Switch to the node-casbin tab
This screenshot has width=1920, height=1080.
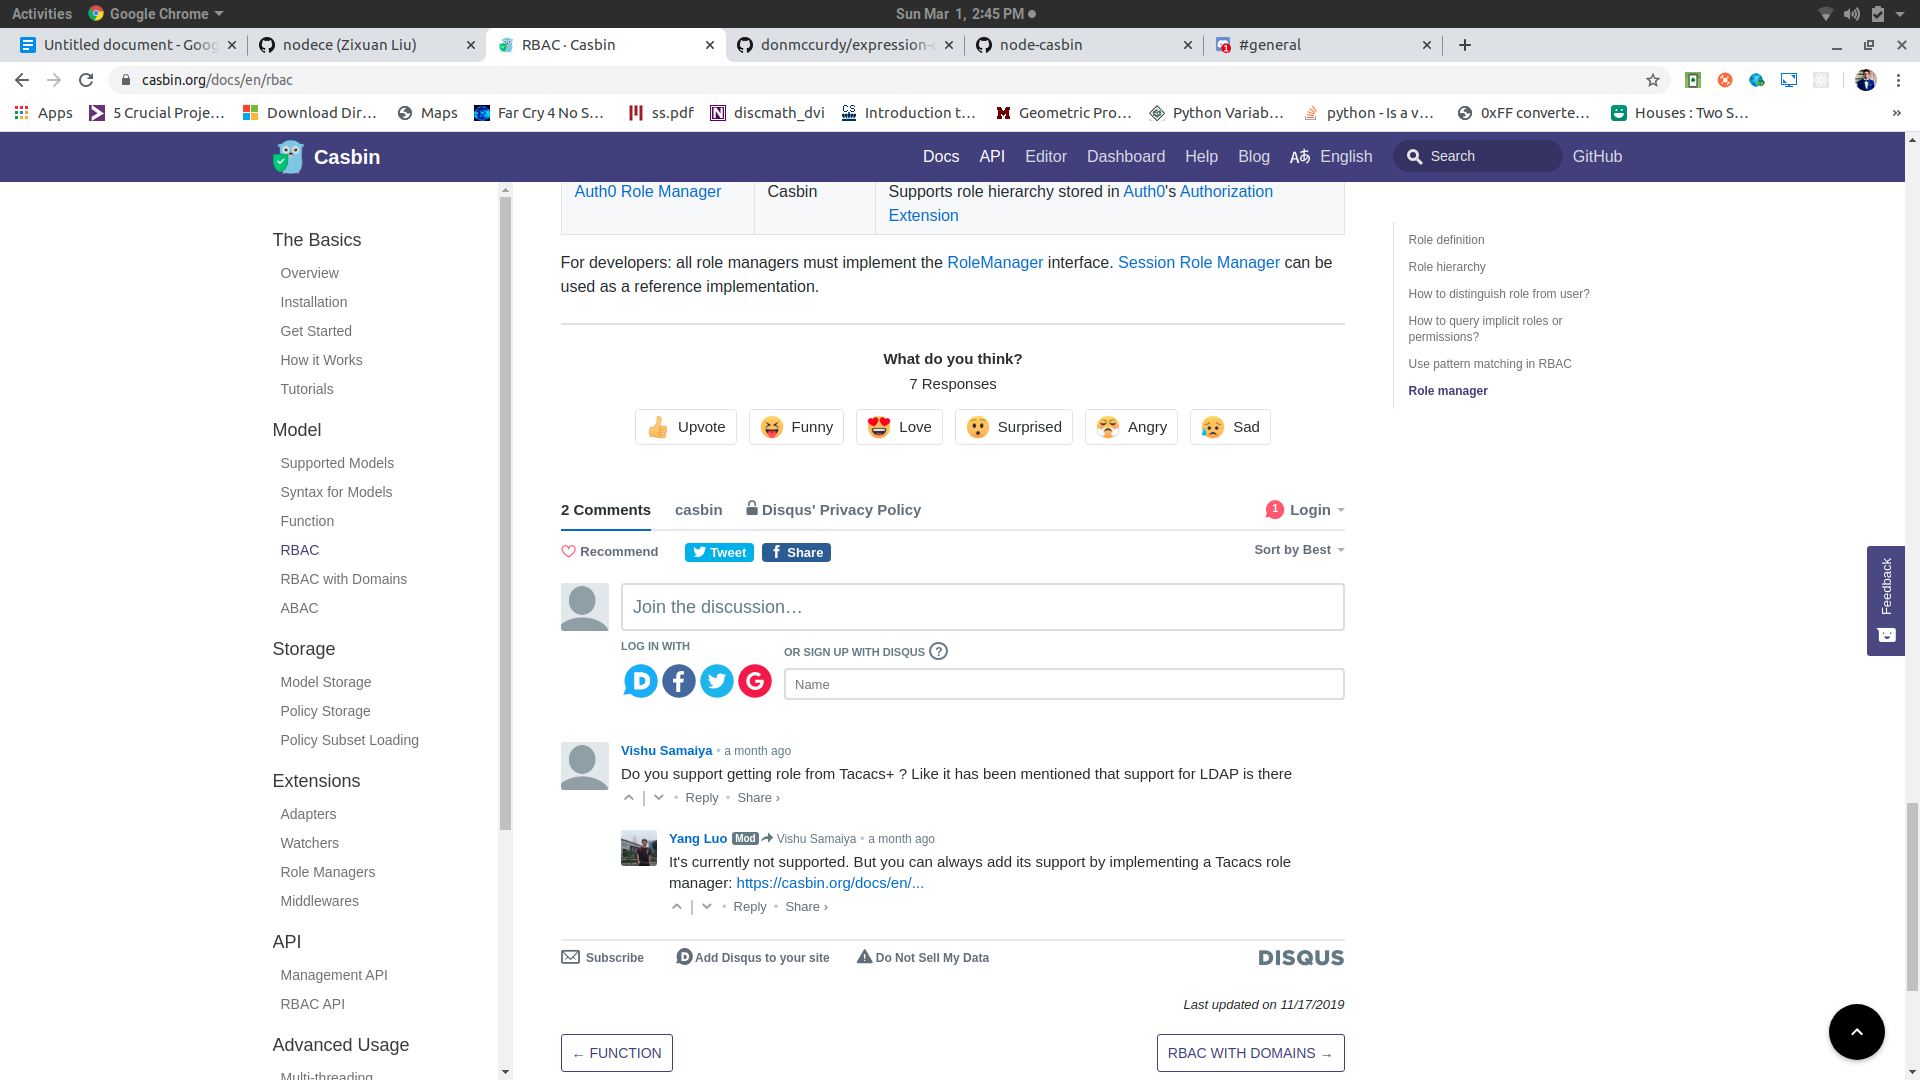[1082, 45]
